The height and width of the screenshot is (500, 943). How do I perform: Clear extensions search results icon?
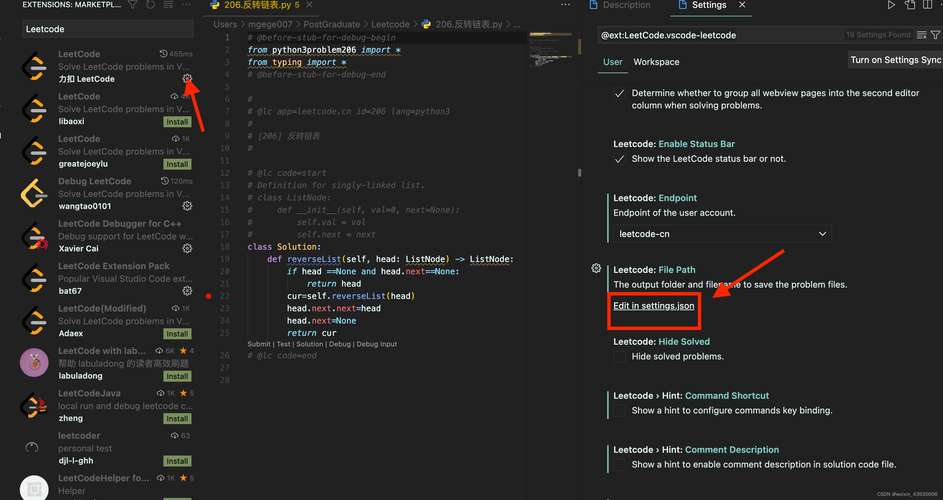(168, 5)
